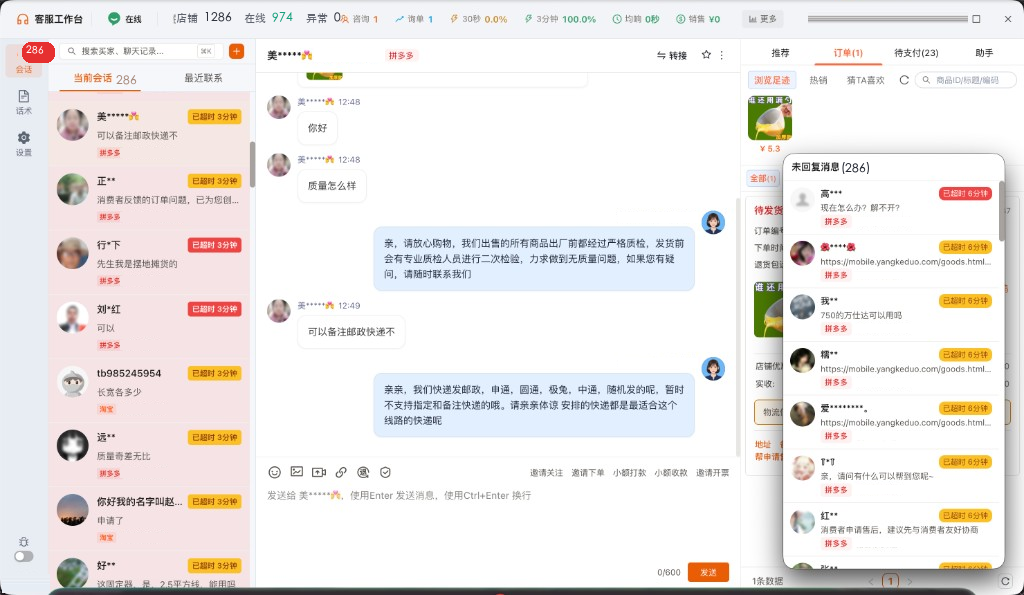Click the conversation list scrollbar
The width and height of the screenshot is (1024, 595).
pos(252,163)
